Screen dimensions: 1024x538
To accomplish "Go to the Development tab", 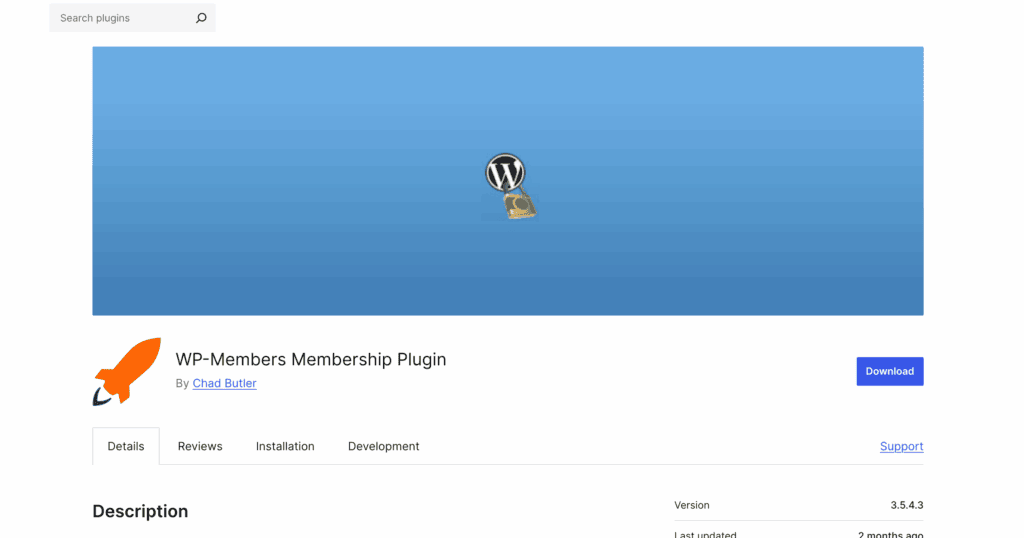I will point(383,447).
